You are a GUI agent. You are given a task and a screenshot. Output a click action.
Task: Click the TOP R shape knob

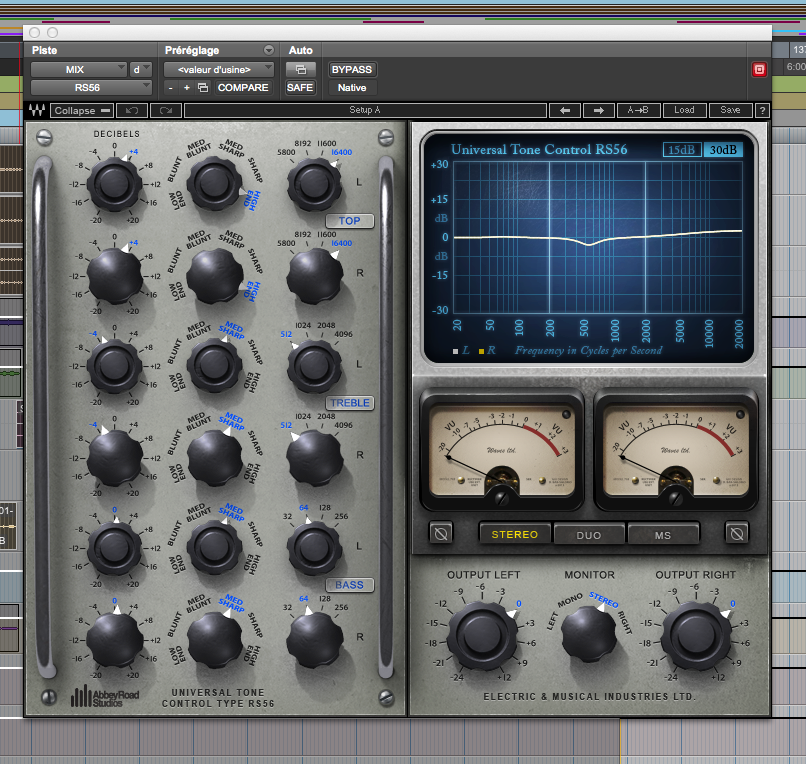(214, 276)
